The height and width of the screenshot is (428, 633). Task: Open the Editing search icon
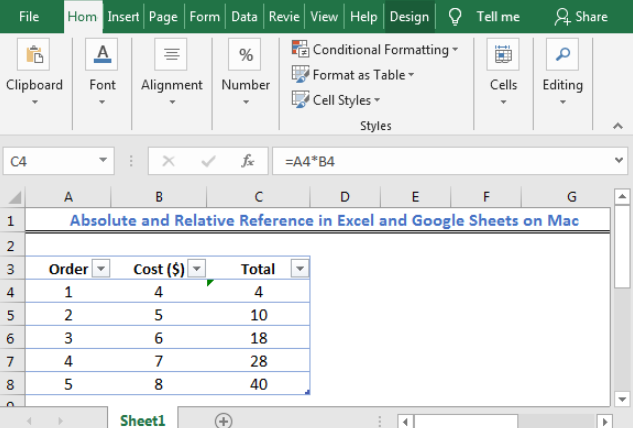pos(562,56)
